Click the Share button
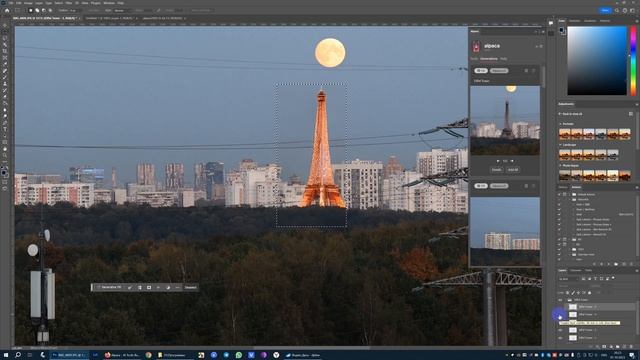640x360 pixels. pyautogui.click(x=605, y=11)
